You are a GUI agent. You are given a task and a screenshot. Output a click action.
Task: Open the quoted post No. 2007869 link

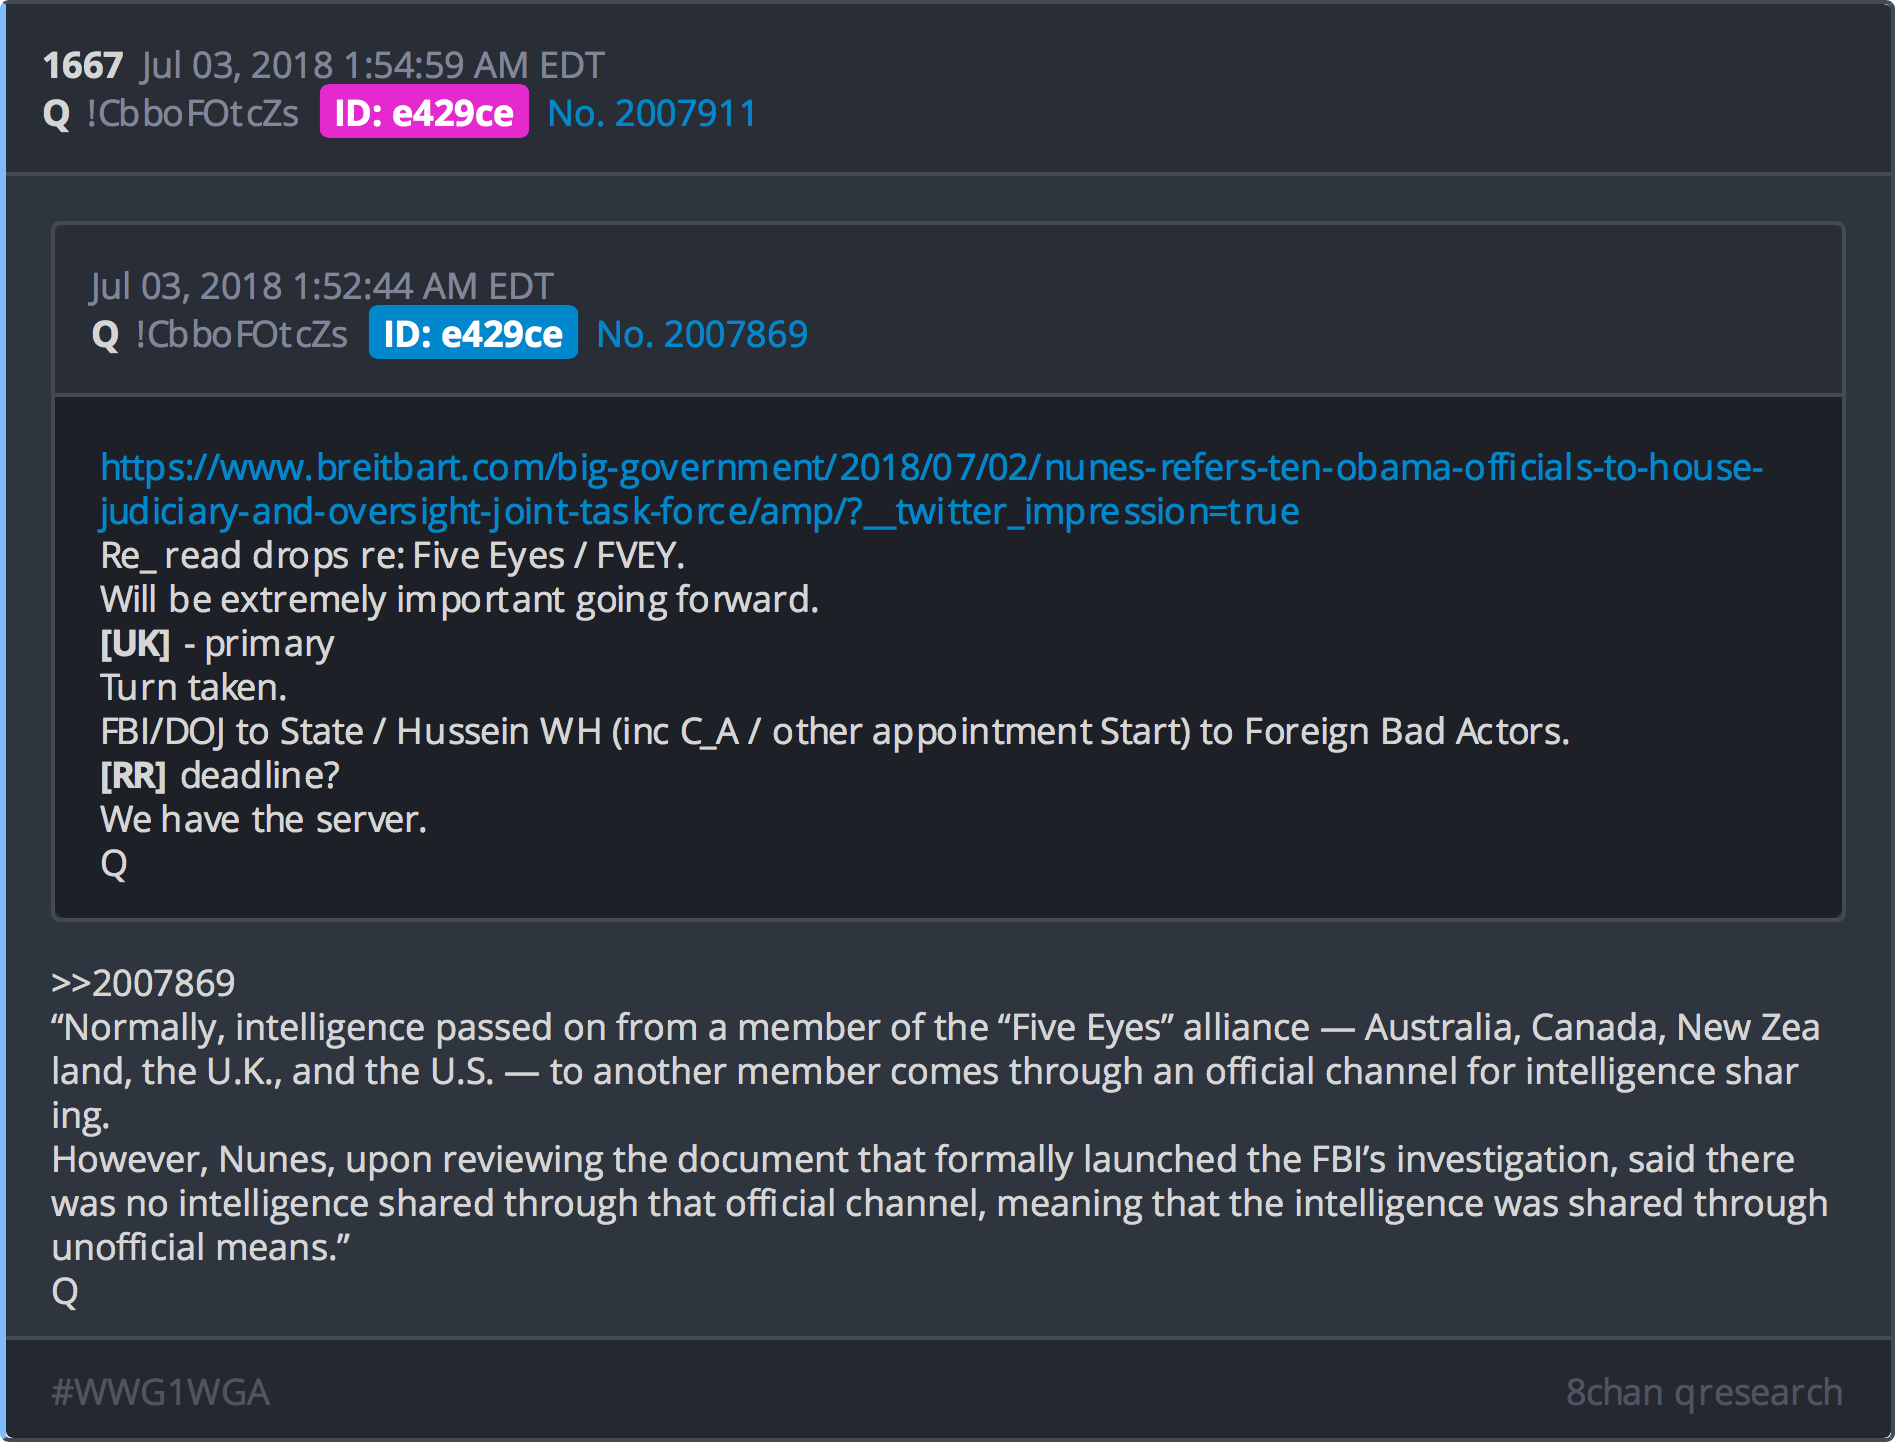coord(701,335)
